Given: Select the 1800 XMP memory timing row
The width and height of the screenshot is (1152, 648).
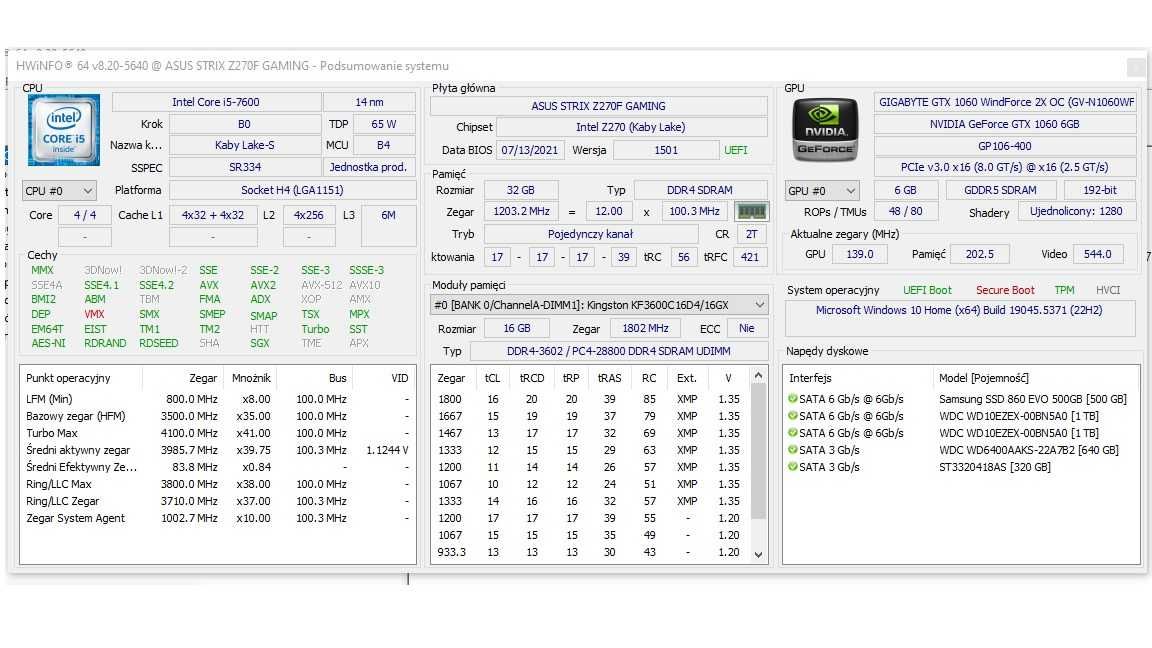Looking at the screenshot, I should click(x=591, y=399).
